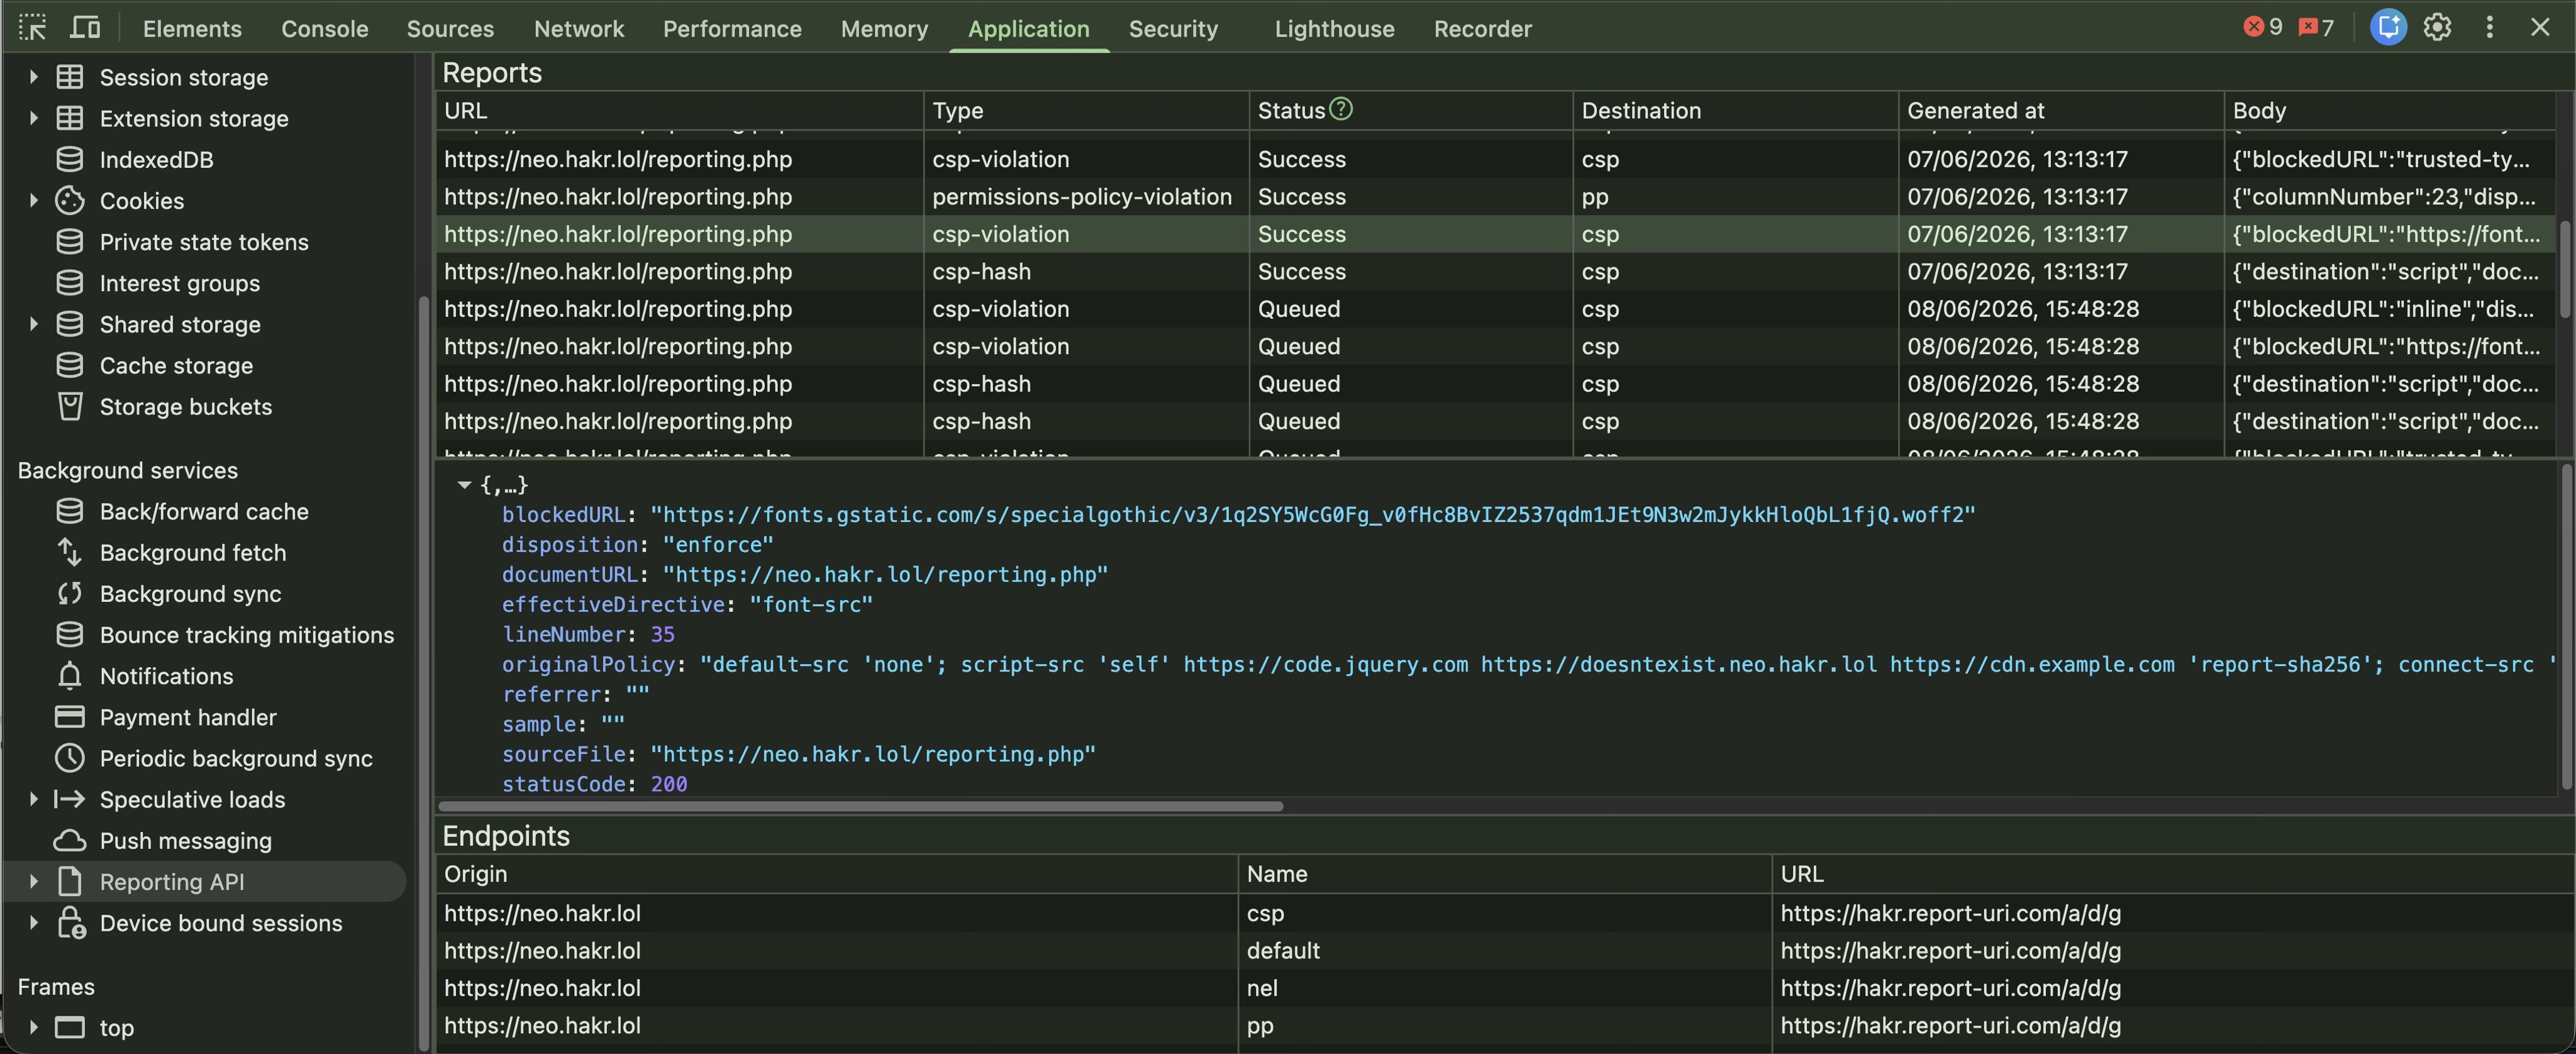Expand the Session storage tree node
The width and height of the screenshot is (2576, 1054).
(x=33, y=77)
